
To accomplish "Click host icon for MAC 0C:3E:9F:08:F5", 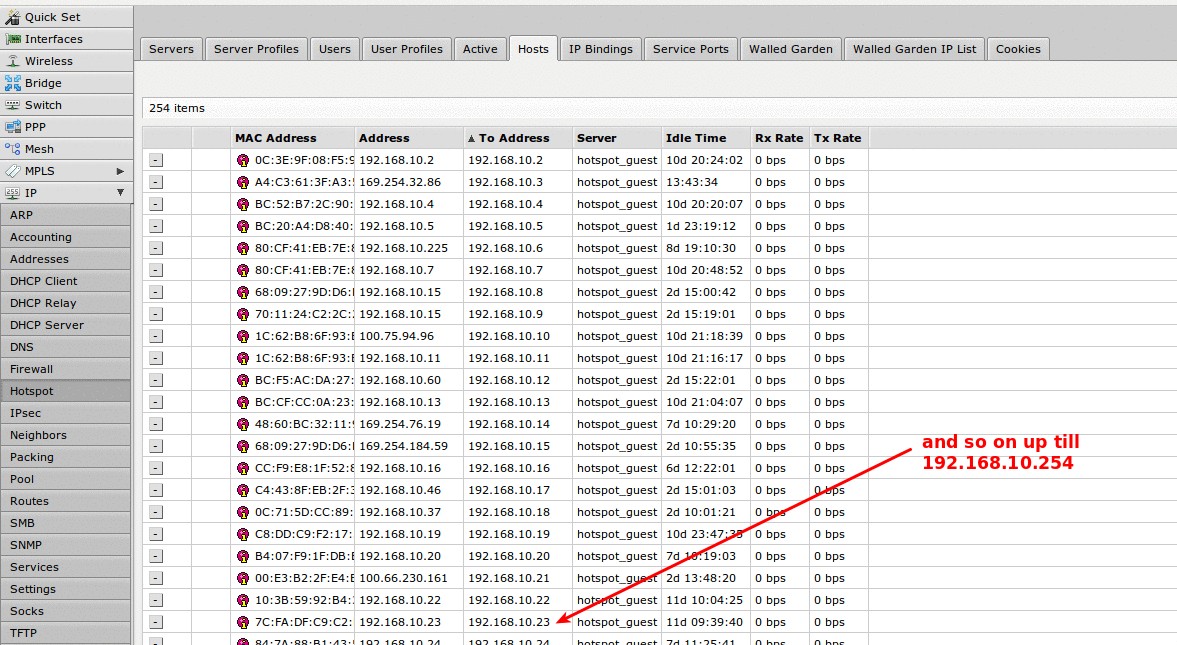I will click(x=242, y=160).
